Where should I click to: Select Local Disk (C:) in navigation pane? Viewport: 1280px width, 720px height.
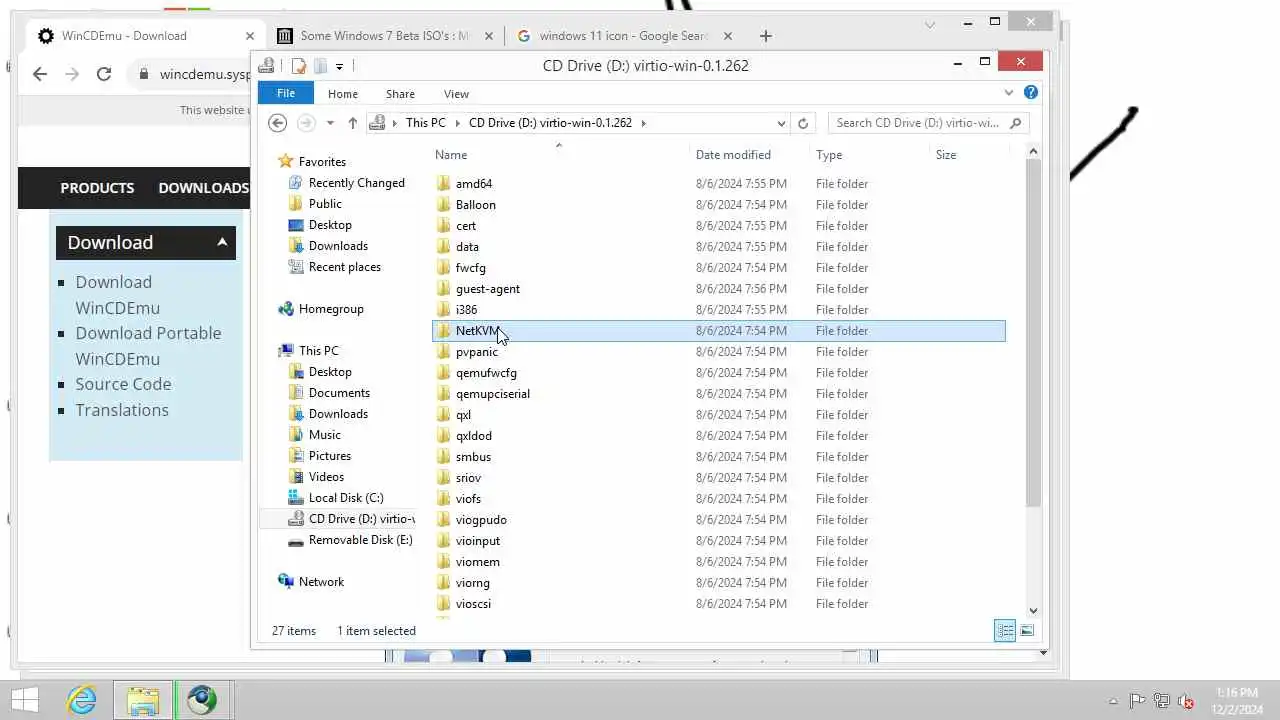coord(346,498)
